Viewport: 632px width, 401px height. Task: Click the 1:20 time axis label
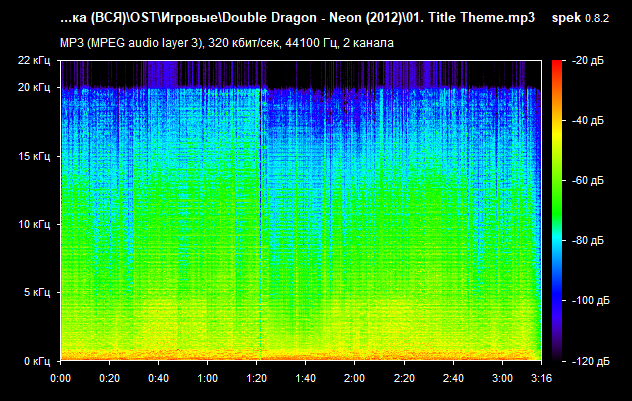coord(256,379)
